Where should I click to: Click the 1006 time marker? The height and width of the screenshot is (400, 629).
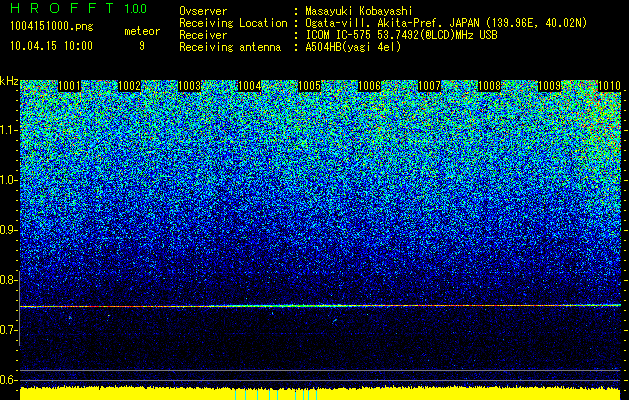(x=369, y=86)
